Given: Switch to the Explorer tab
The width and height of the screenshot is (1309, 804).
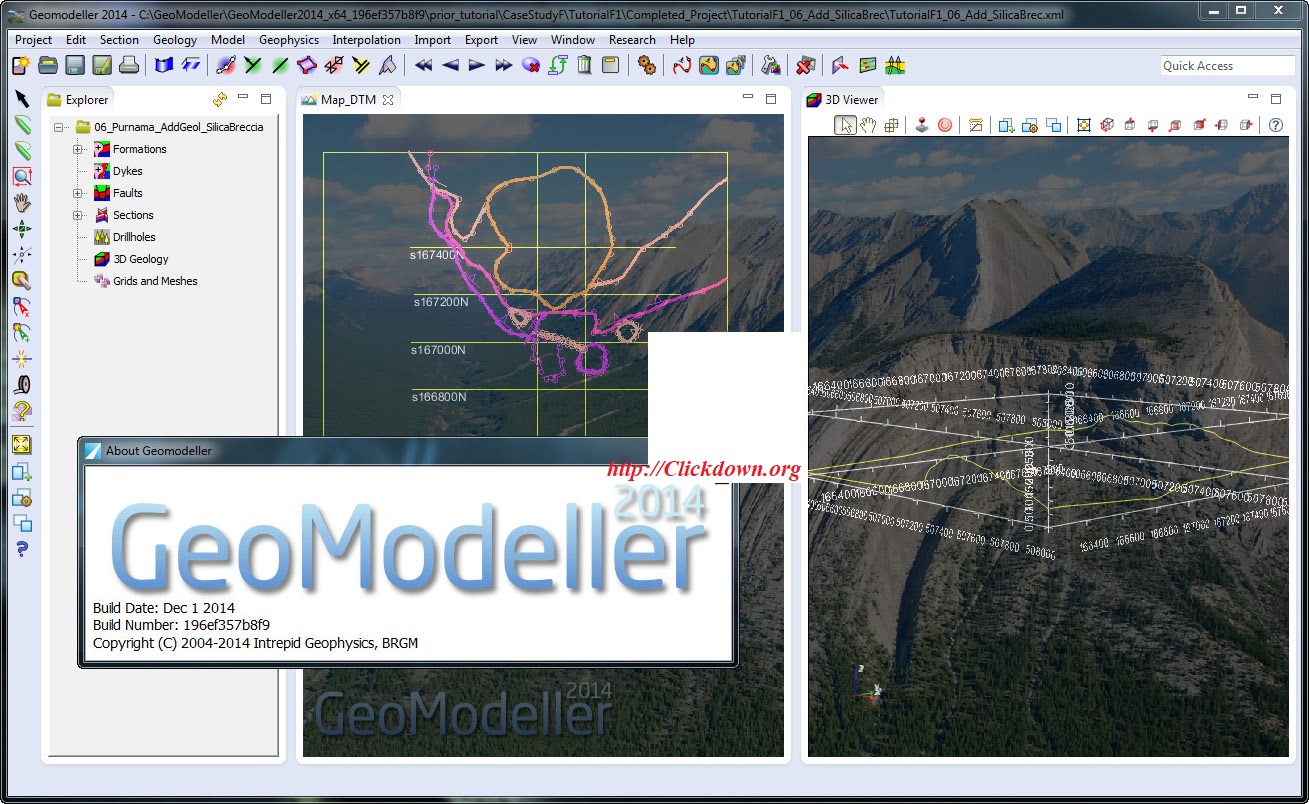Looking at the screenshot, I should click(x=78, y=99).
